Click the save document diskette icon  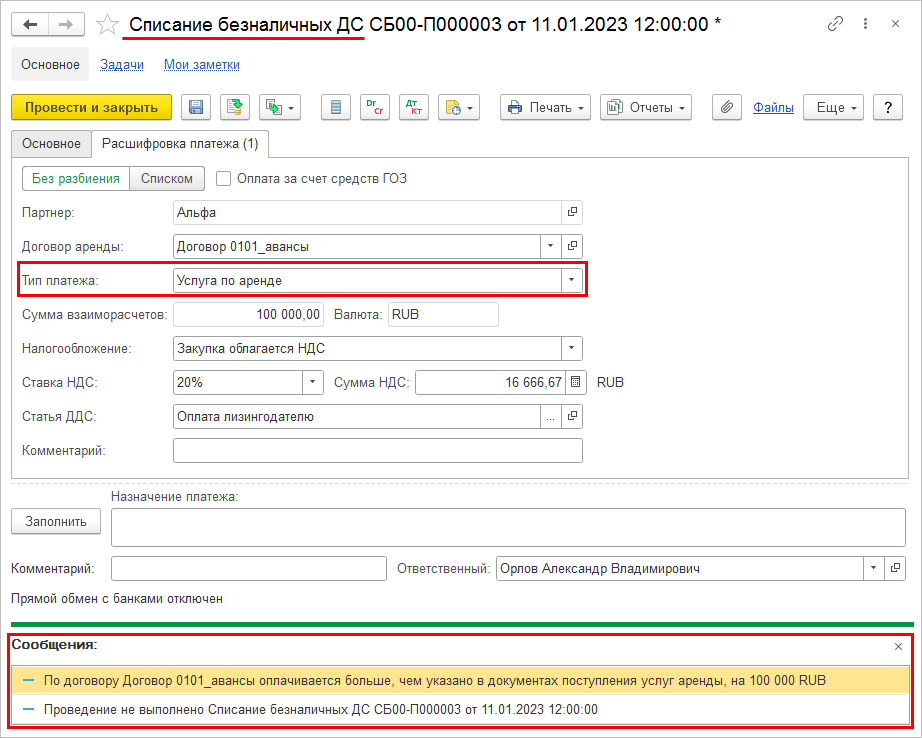click(x=196, y=108)
